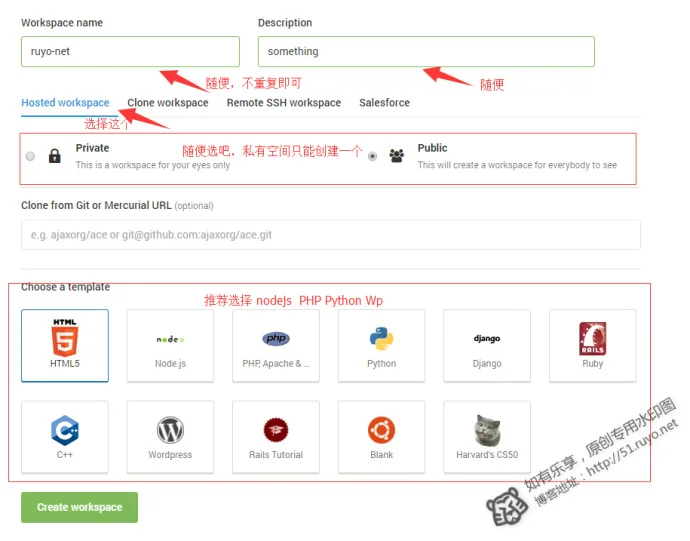
Task: Click 'This will create a workspace for everybody to see'
Action: tap(517, 165)
